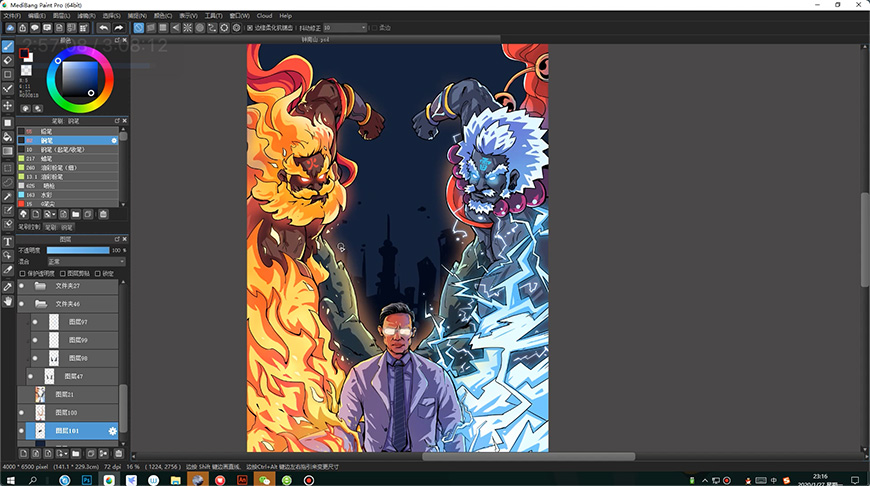The width and height of the screenshot is (870, 486).
Task: Delete layer using layer panel trash icon
Action: [118, 454]
